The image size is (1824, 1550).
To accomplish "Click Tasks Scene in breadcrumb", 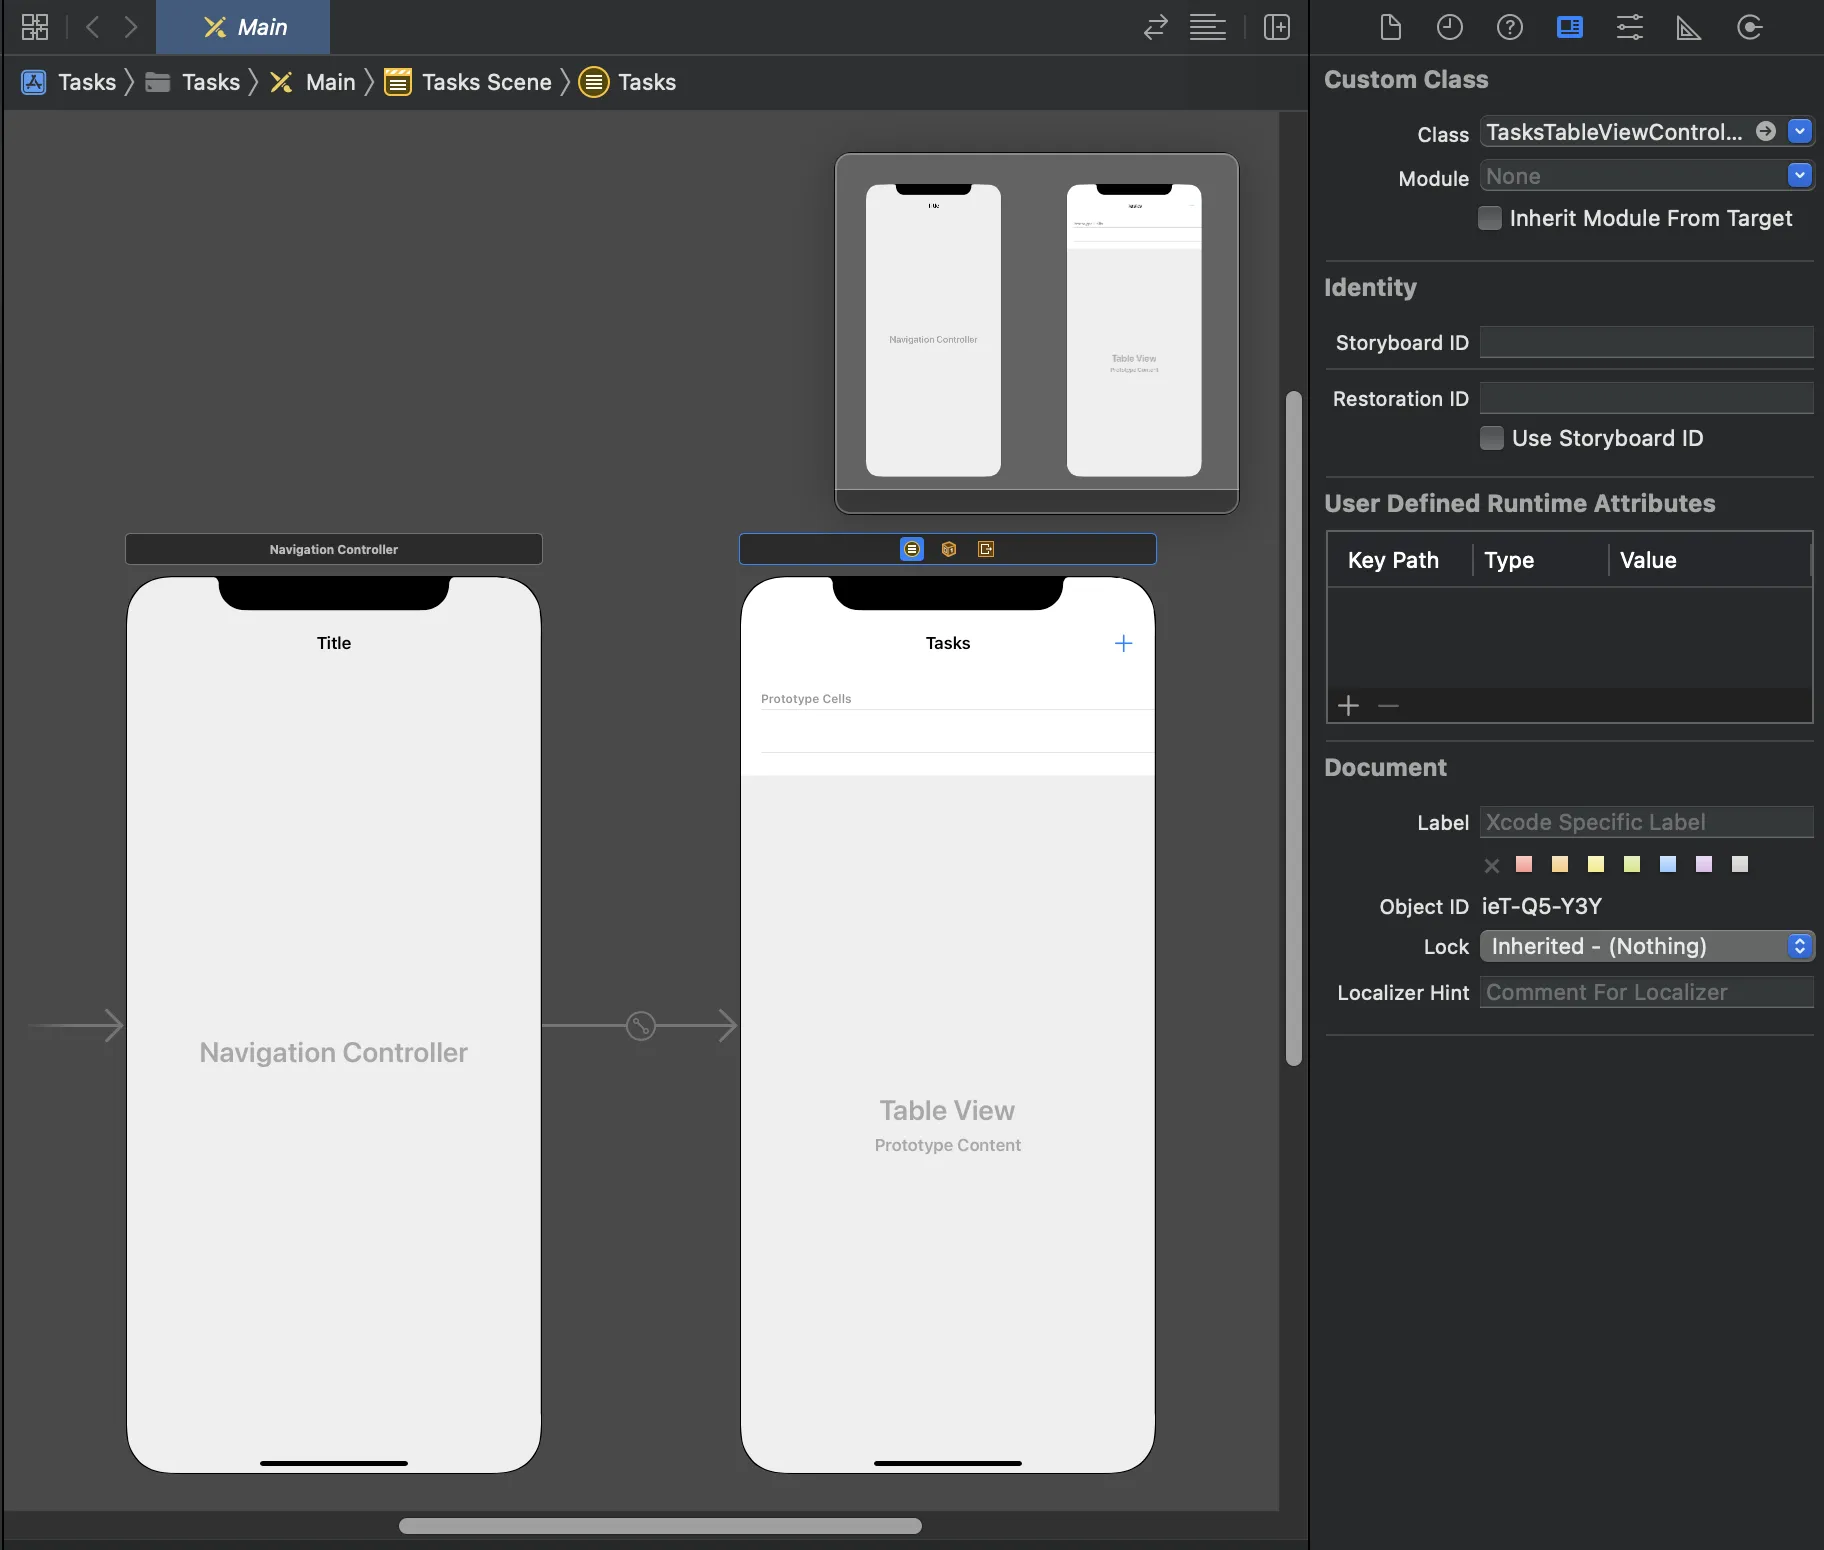I will 468,82.
